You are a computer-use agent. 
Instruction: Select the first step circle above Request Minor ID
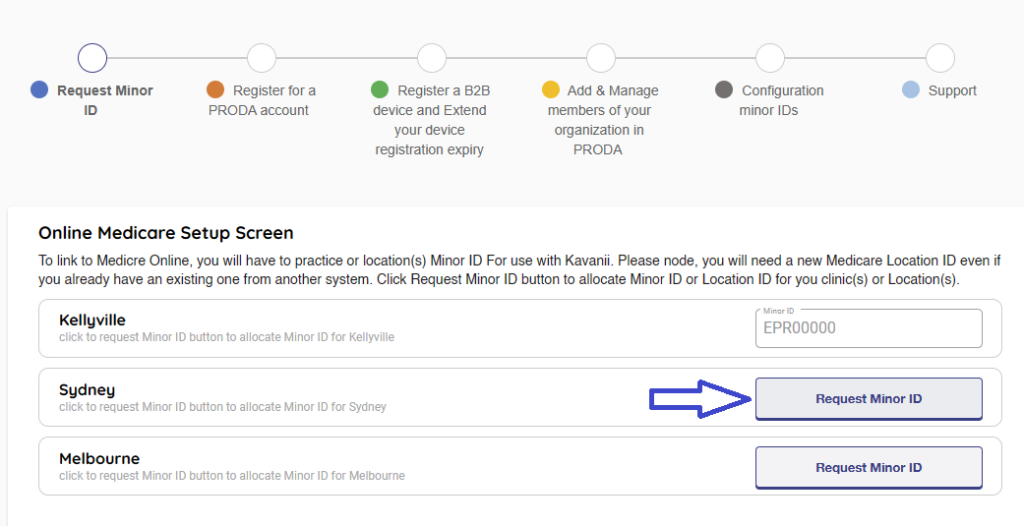click(92, 58)
